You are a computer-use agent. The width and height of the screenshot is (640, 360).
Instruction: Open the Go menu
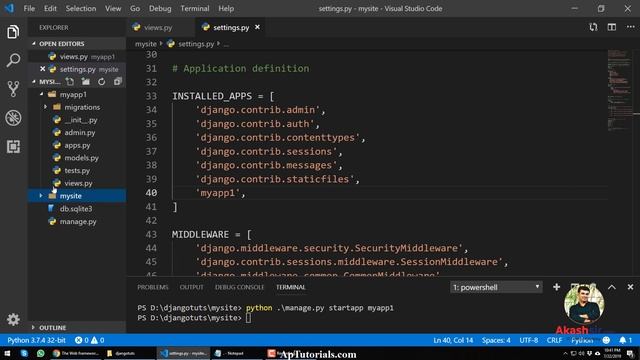click(135, 8)
